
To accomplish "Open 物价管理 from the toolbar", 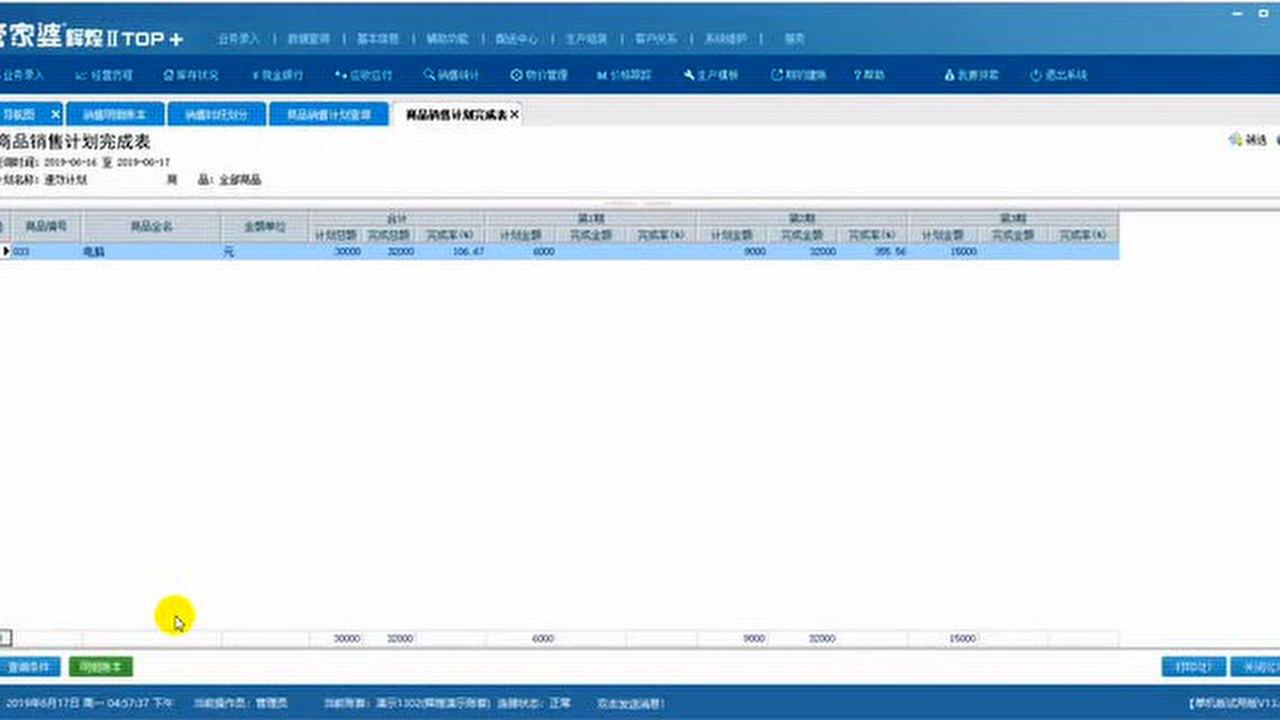I will click(539, 75).
